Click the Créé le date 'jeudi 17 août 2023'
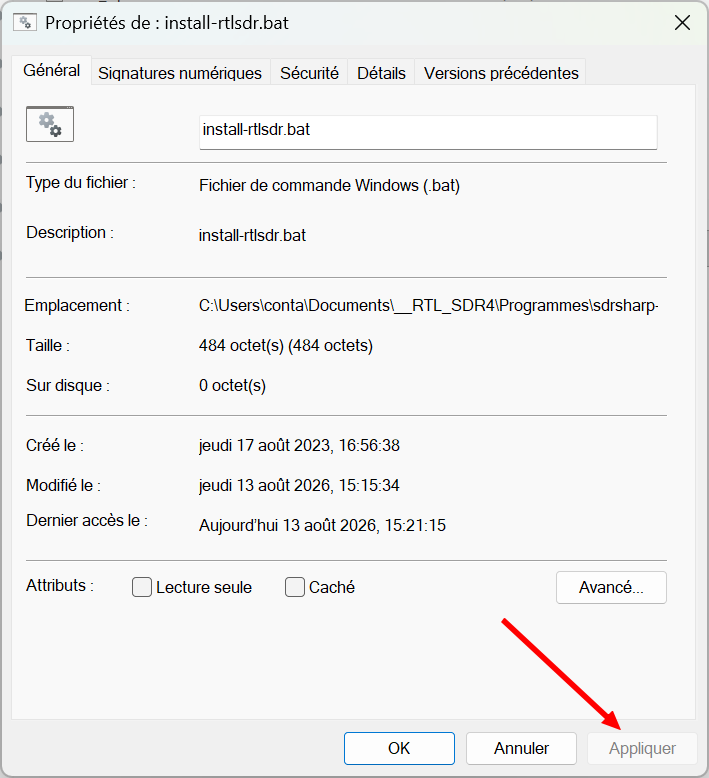709x778 pixels. pyautogui.click(x=264, y=446)
